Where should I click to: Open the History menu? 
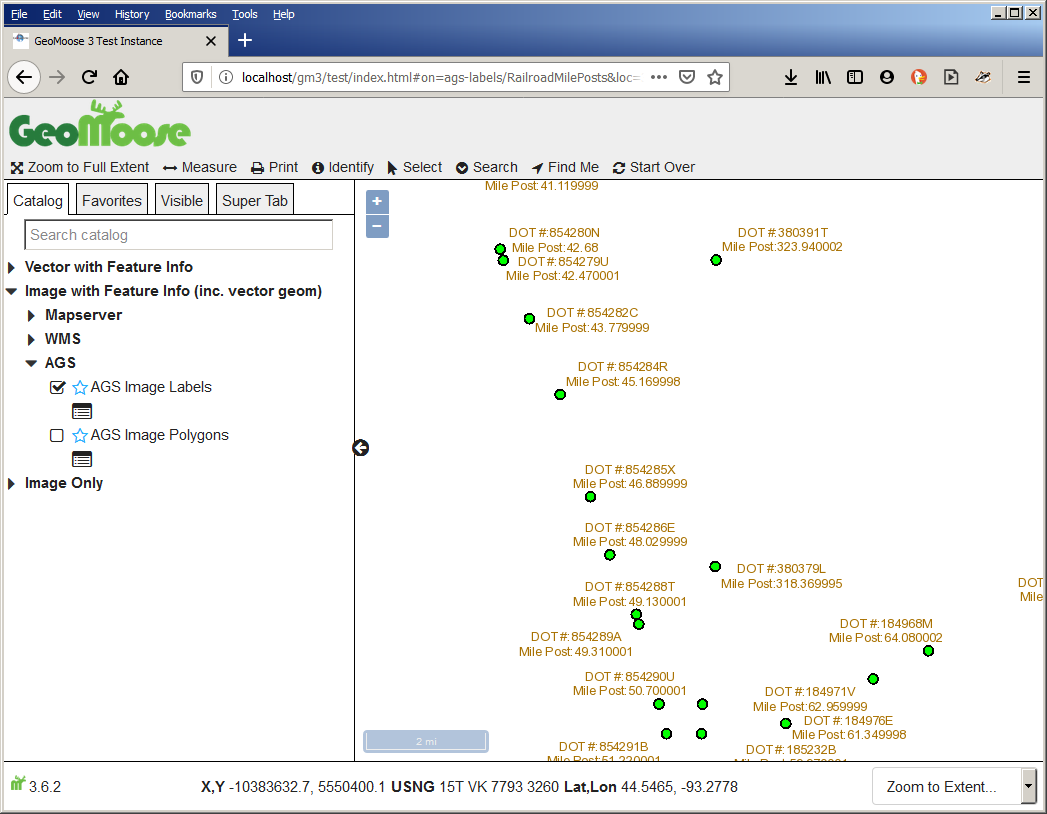pos(132,14)
